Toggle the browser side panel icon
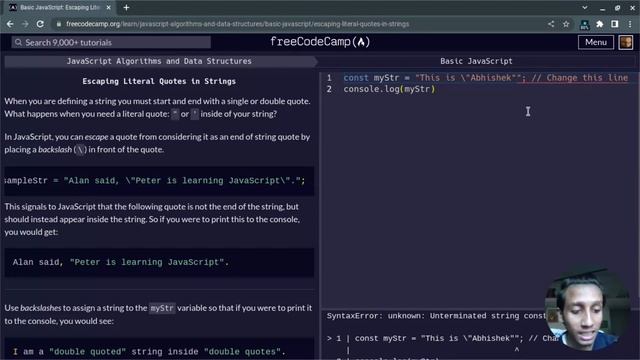640x360 pixels. tap(615, 24)
